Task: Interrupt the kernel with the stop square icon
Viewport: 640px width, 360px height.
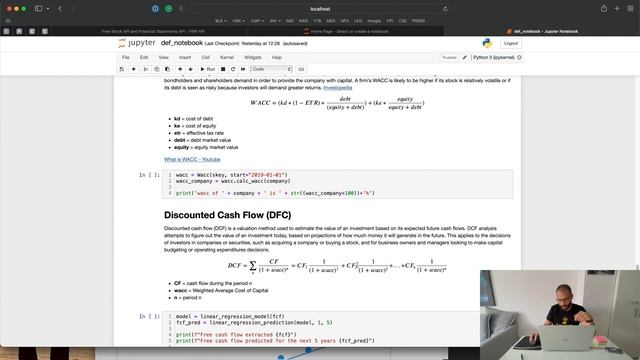Action: point(223,69)
